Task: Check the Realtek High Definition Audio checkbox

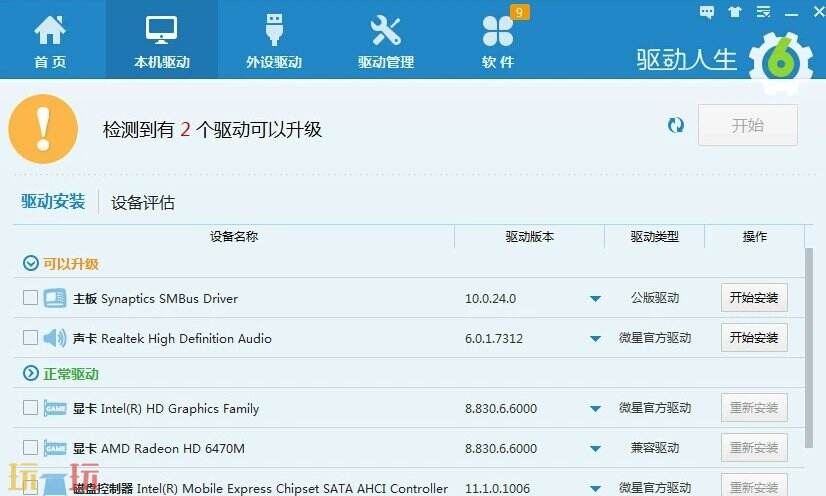Action: 31,338
